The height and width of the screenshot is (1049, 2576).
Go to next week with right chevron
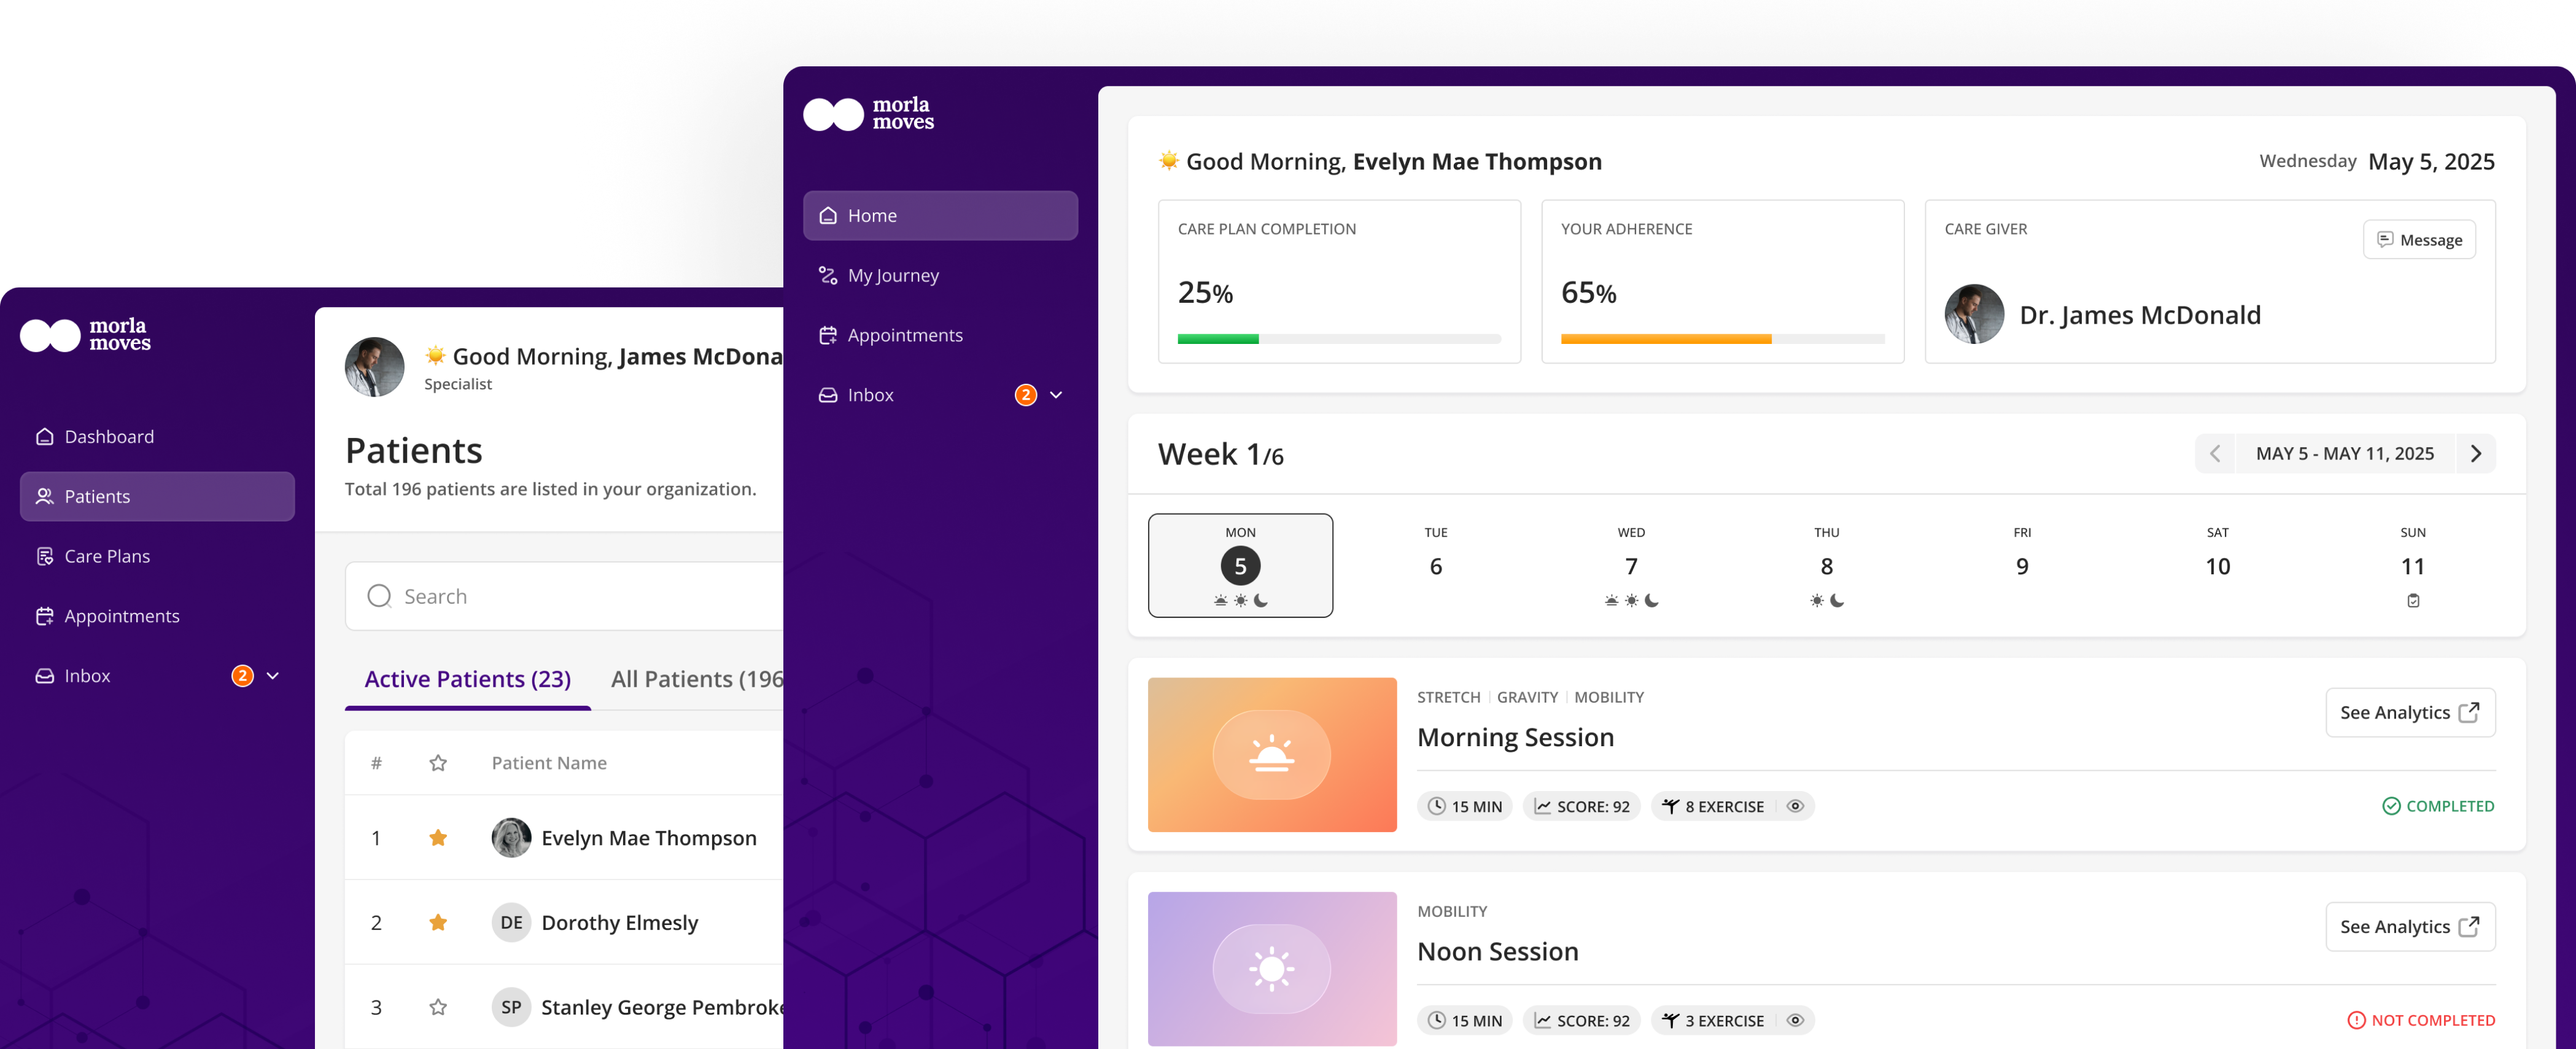point(2475,453)
